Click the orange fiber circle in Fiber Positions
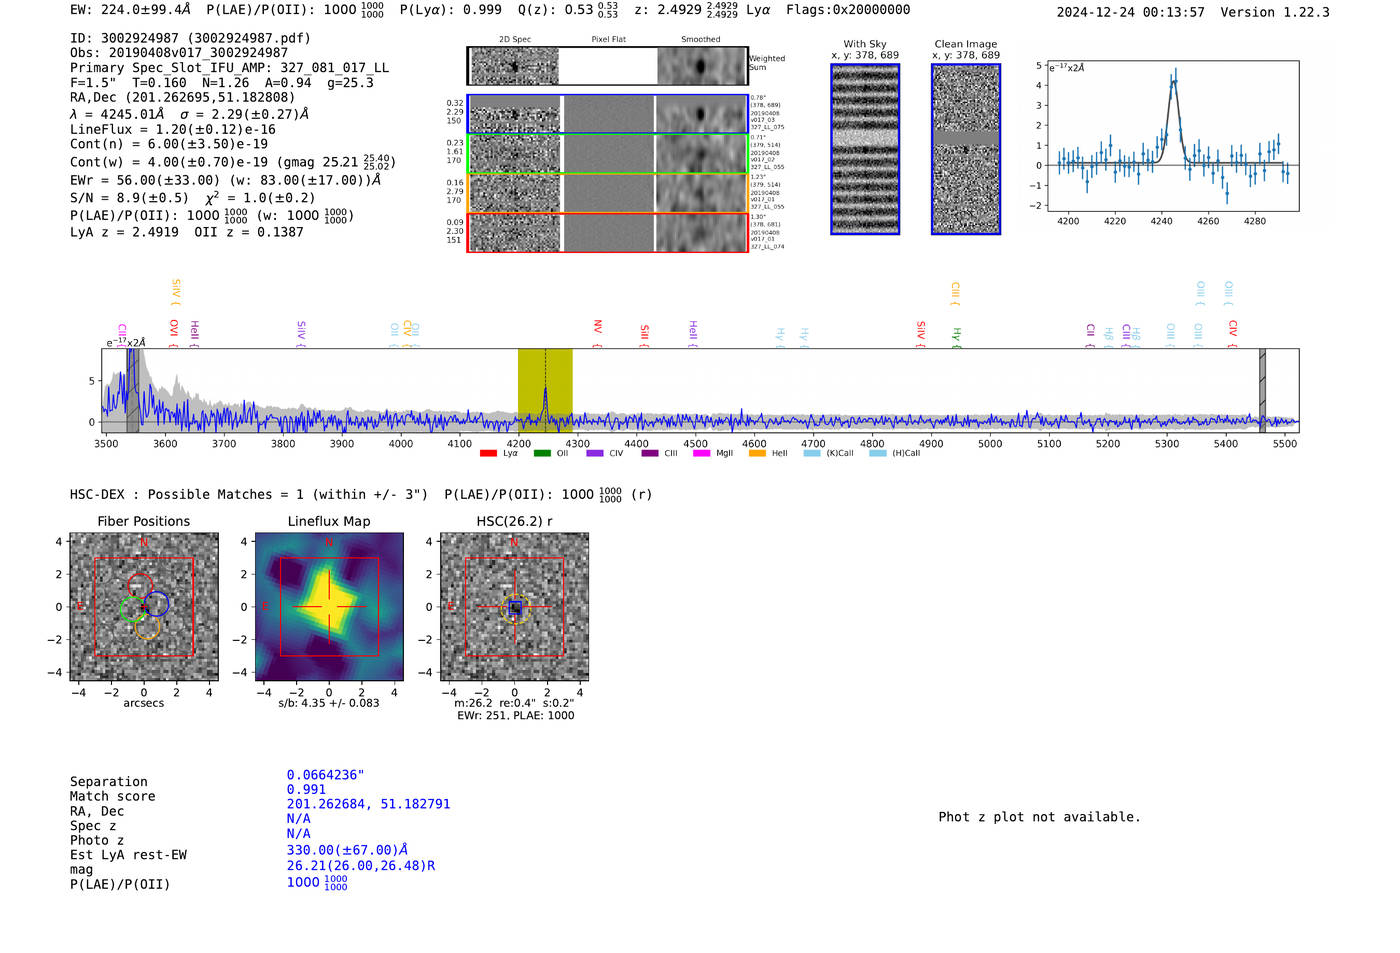The image size is (1400, 953). [147, 627]
